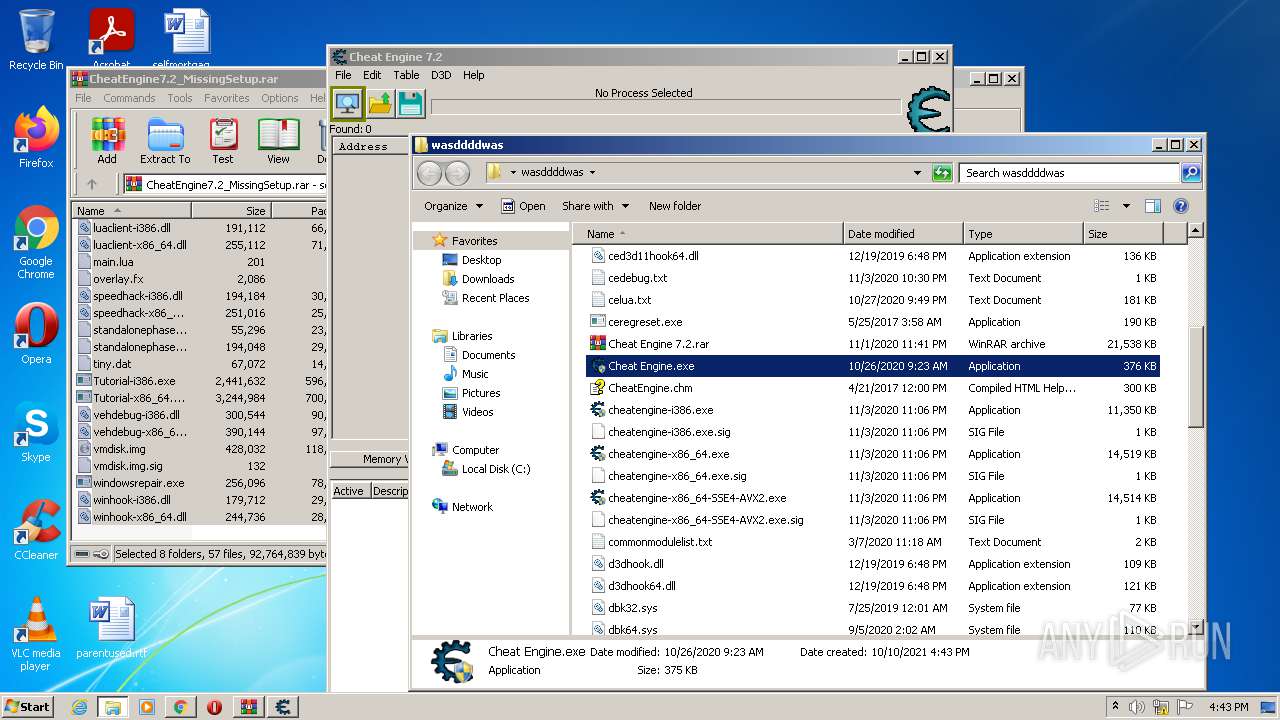Screen dimensions: 1280x720
Task: Click the WinRAR Test icon
Action: 223,141
